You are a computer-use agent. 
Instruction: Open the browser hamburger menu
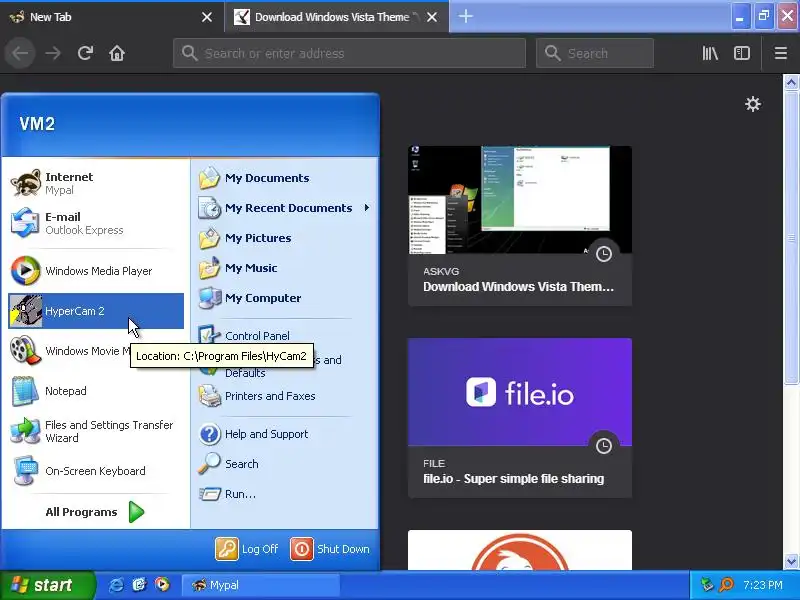coord(781,53)
